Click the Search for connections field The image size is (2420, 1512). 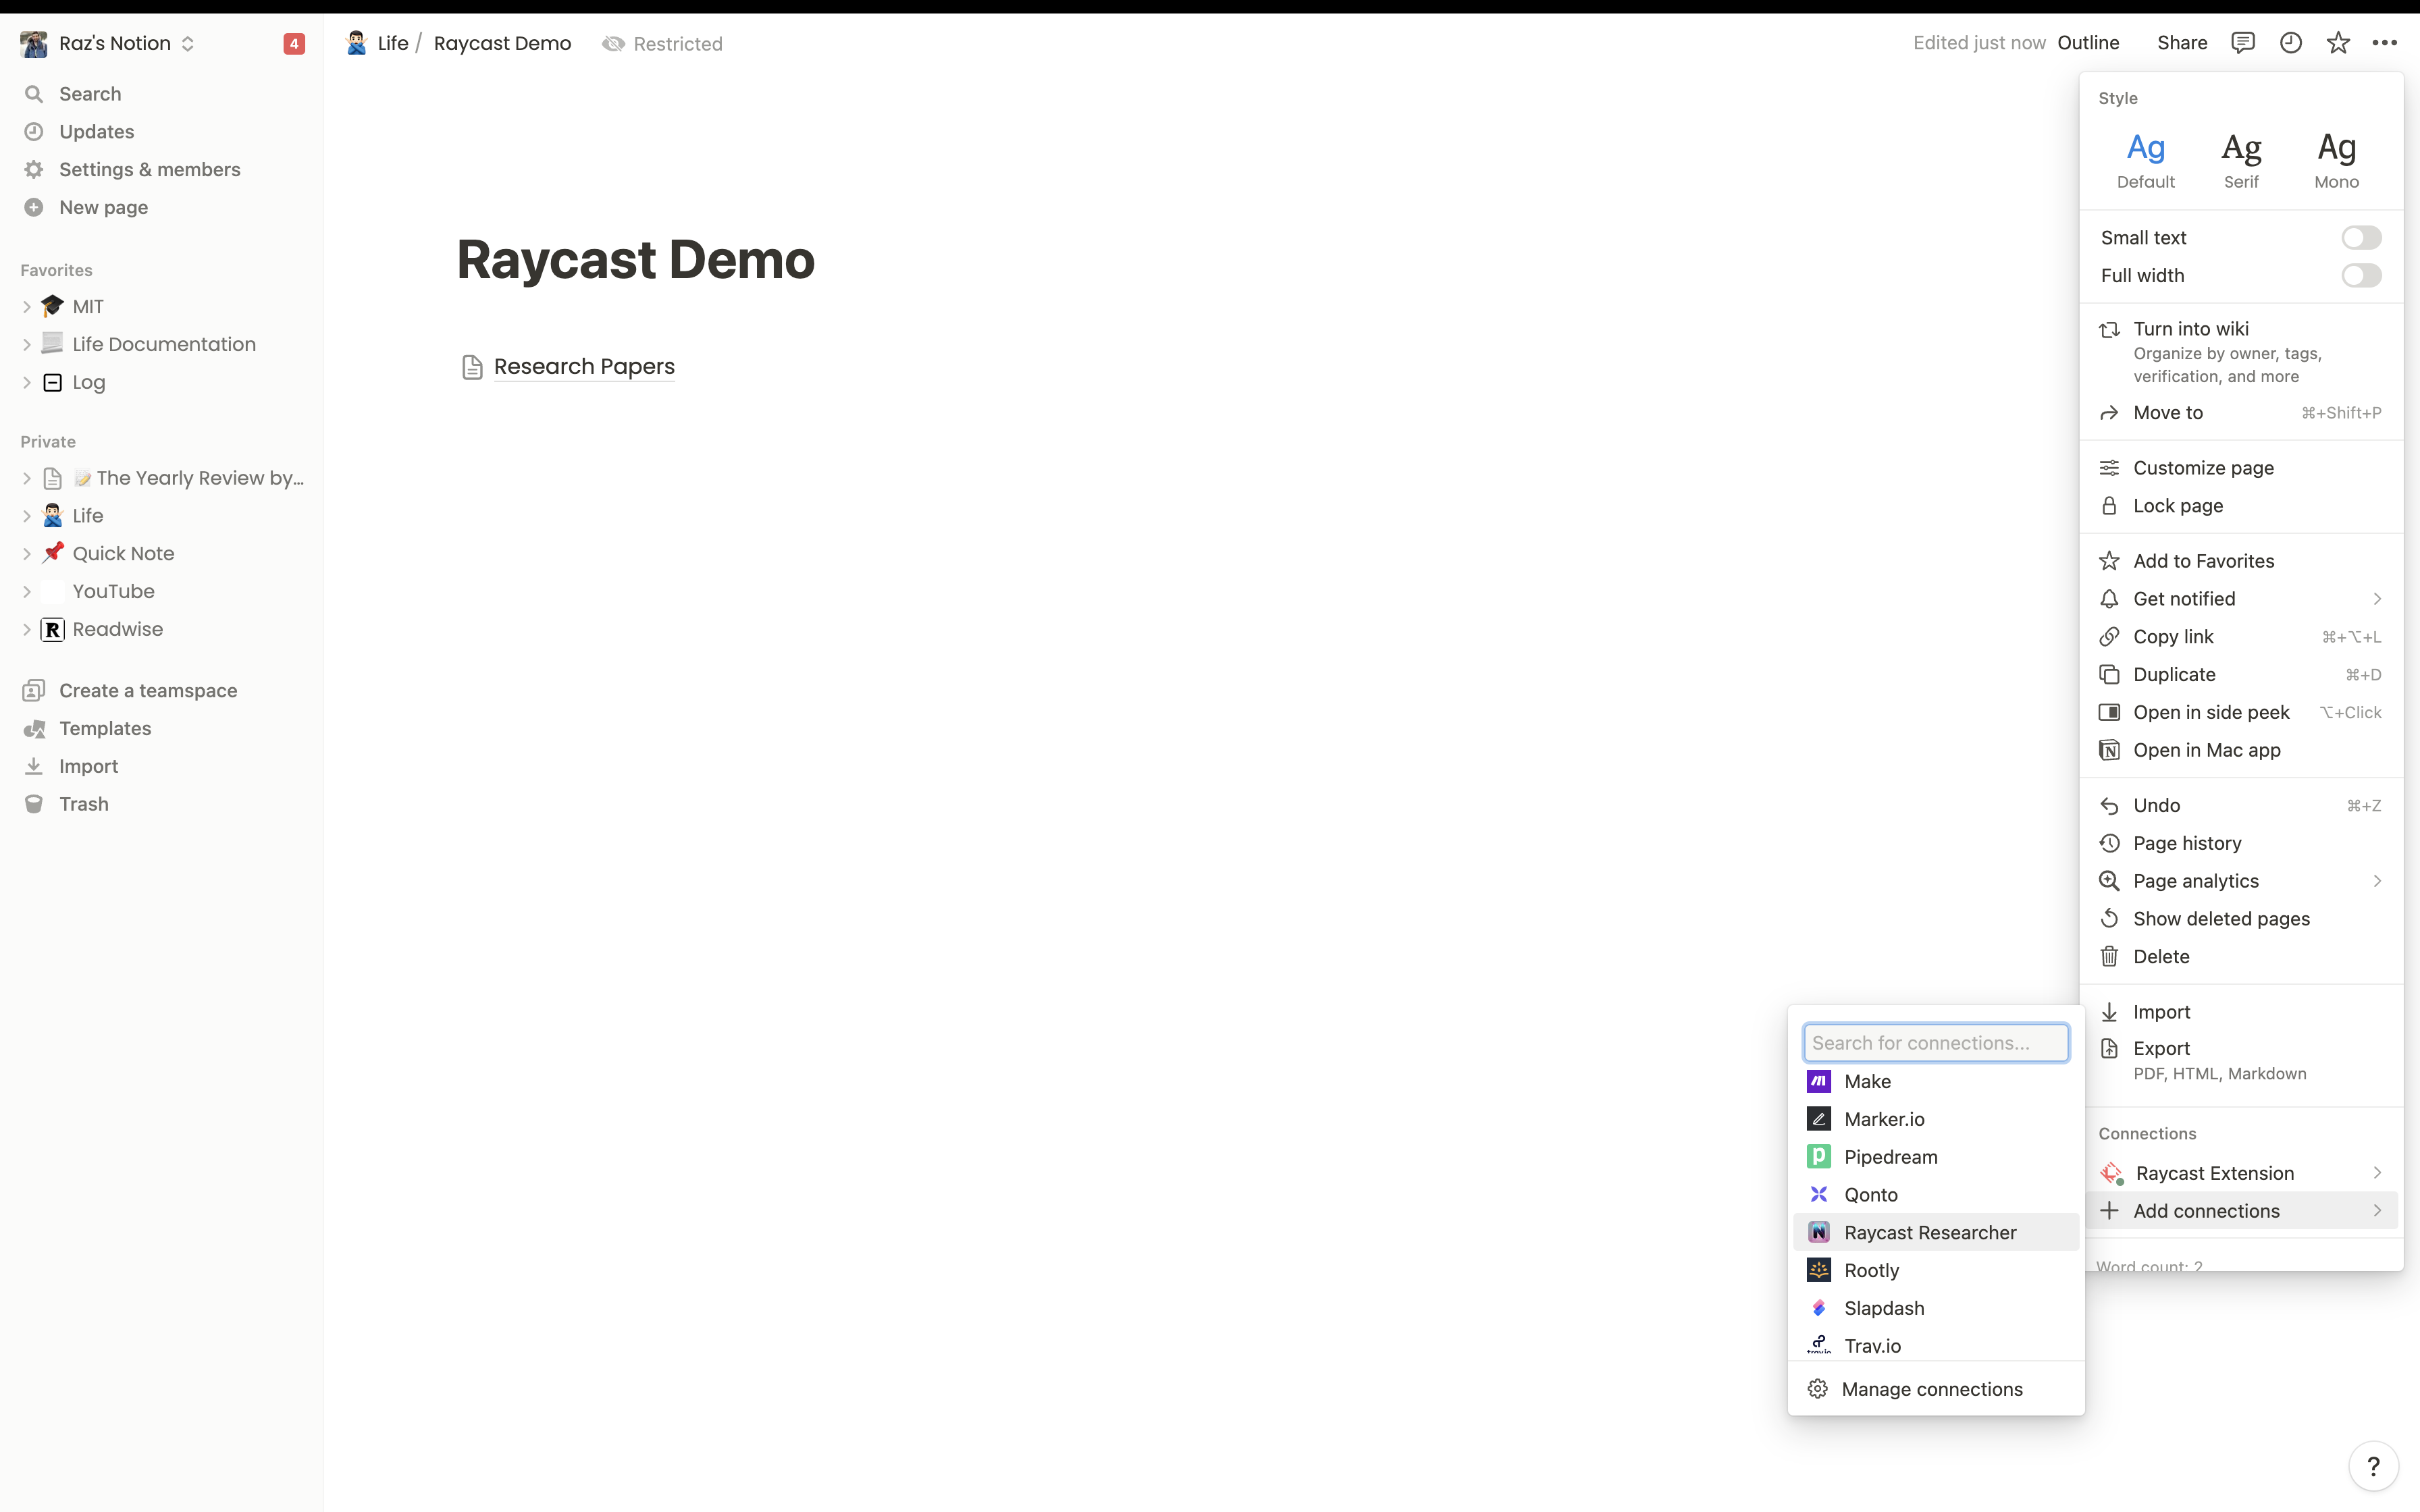pos(1936,1042)
